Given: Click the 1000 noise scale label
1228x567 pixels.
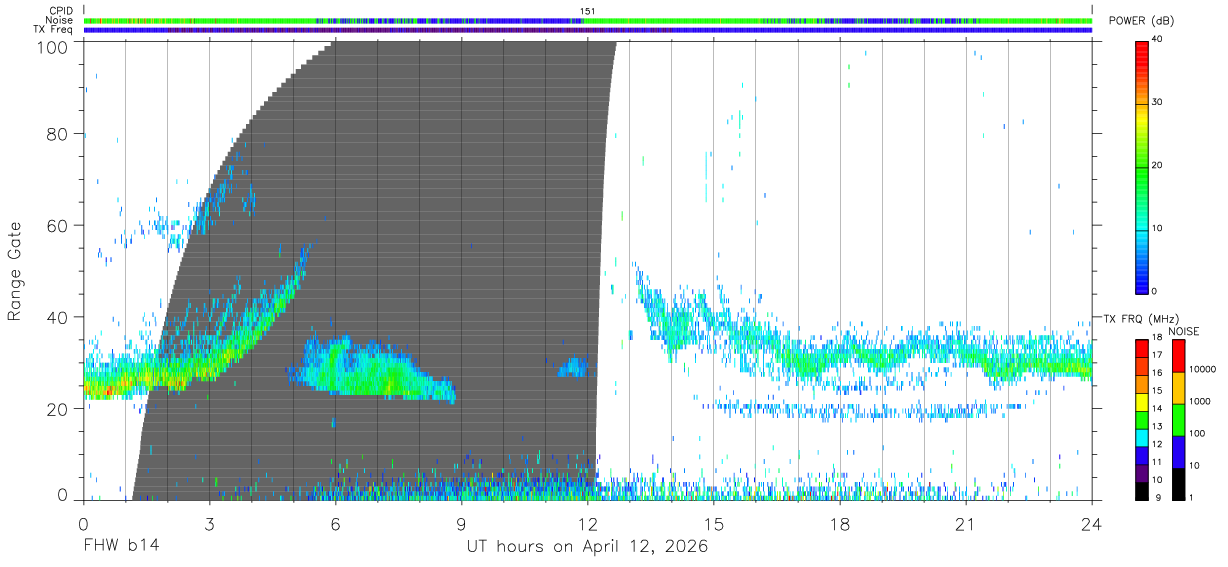Looking at the screenshot, I should tap(1199, 401).
